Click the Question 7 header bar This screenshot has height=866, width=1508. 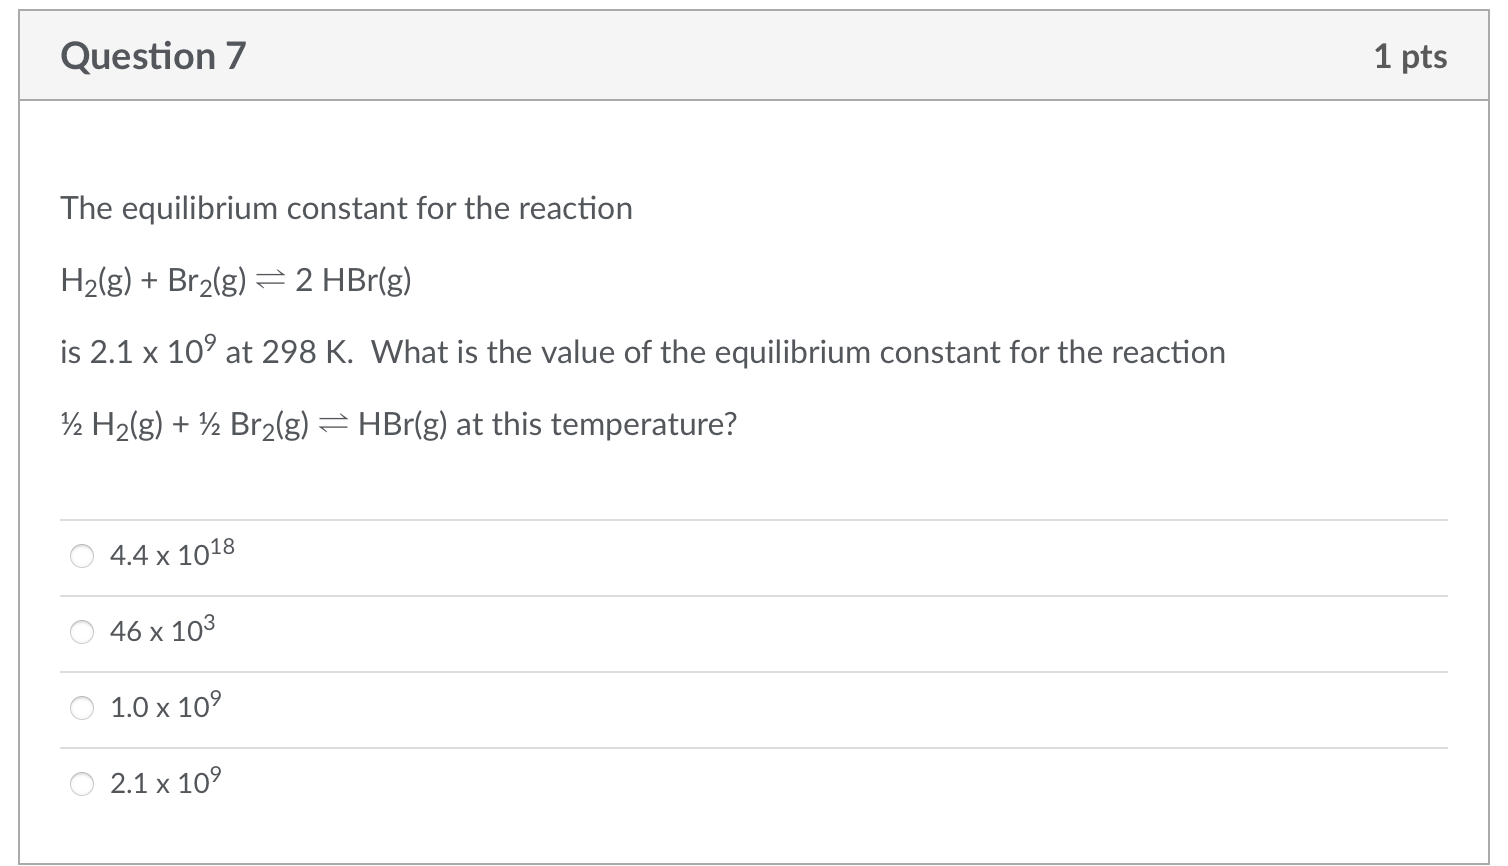pos(750,56)
